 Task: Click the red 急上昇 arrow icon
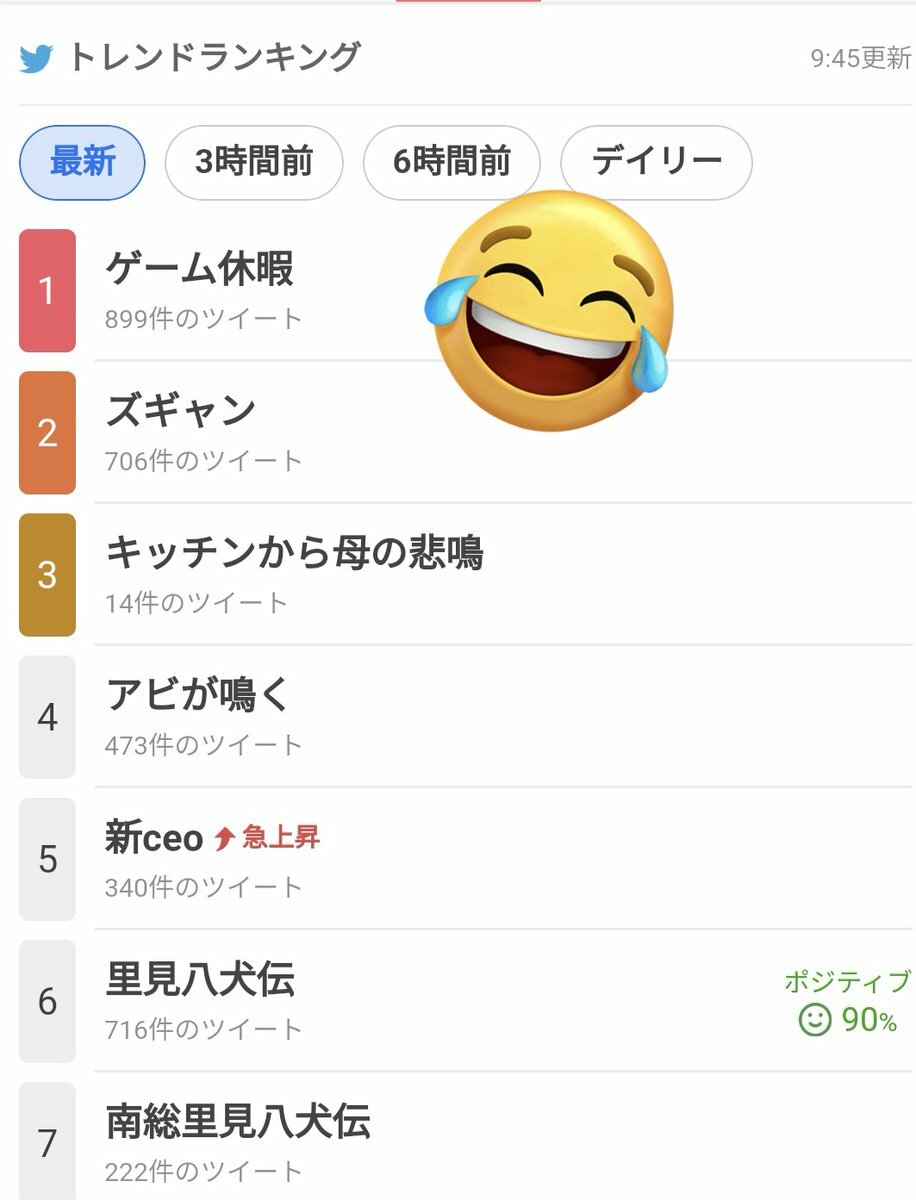(224, 839)
